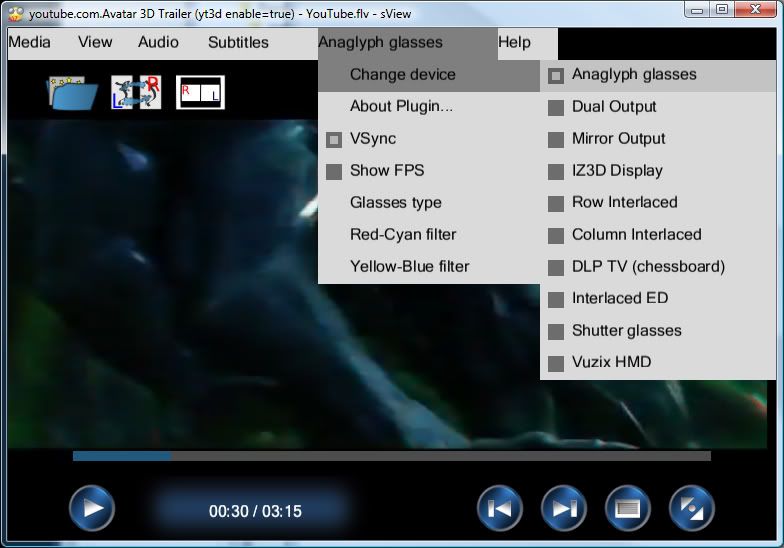Screen dimensions: 784x548
Task: Expand the Glasses type submenu
Action: tap(429, 203)
